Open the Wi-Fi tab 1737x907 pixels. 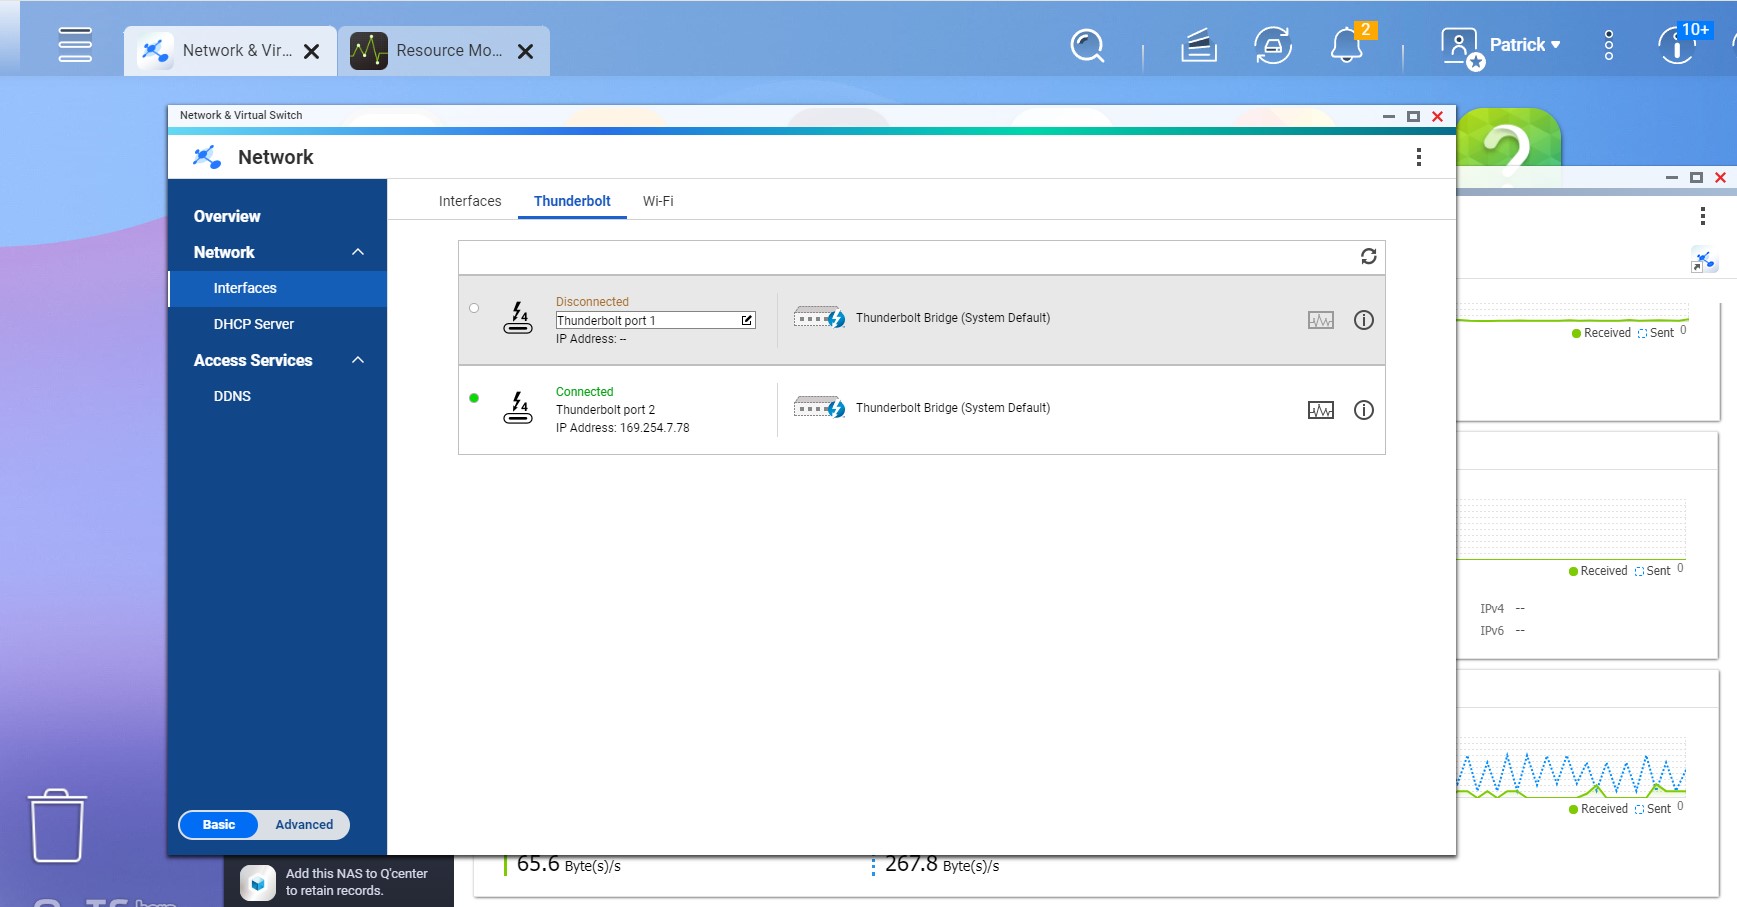(x=658, y=201)
